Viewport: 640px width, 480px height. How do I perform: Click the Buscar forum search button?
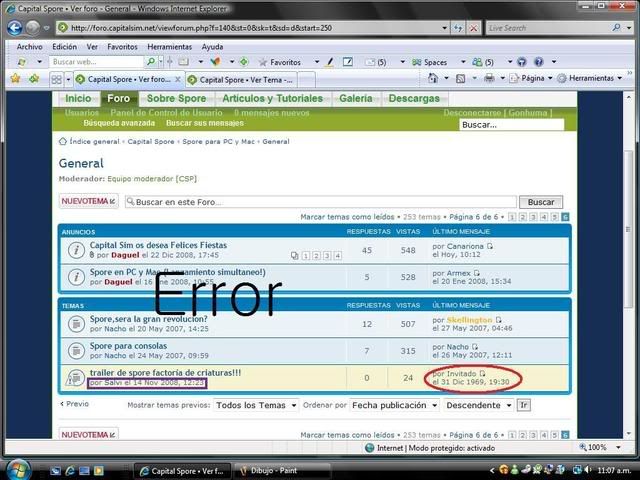(540, 202)
